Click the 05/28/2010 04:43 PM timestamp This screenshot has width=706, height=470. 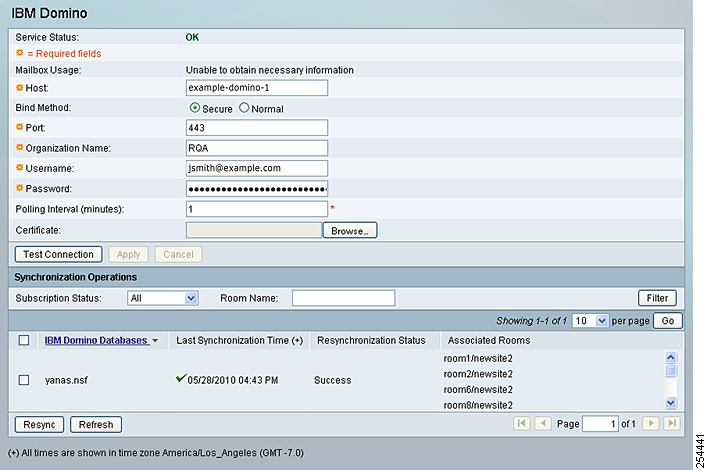(233, 380)
